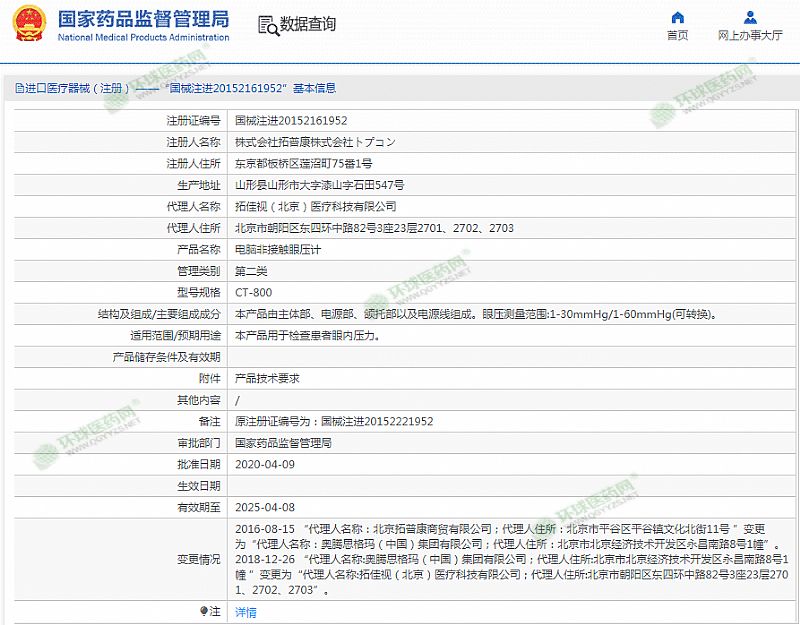Screen dimensions: 800x625
Task: Click the agent name 拓佳视（北京）医疗科技有限公司
Action: pos(315,206)
